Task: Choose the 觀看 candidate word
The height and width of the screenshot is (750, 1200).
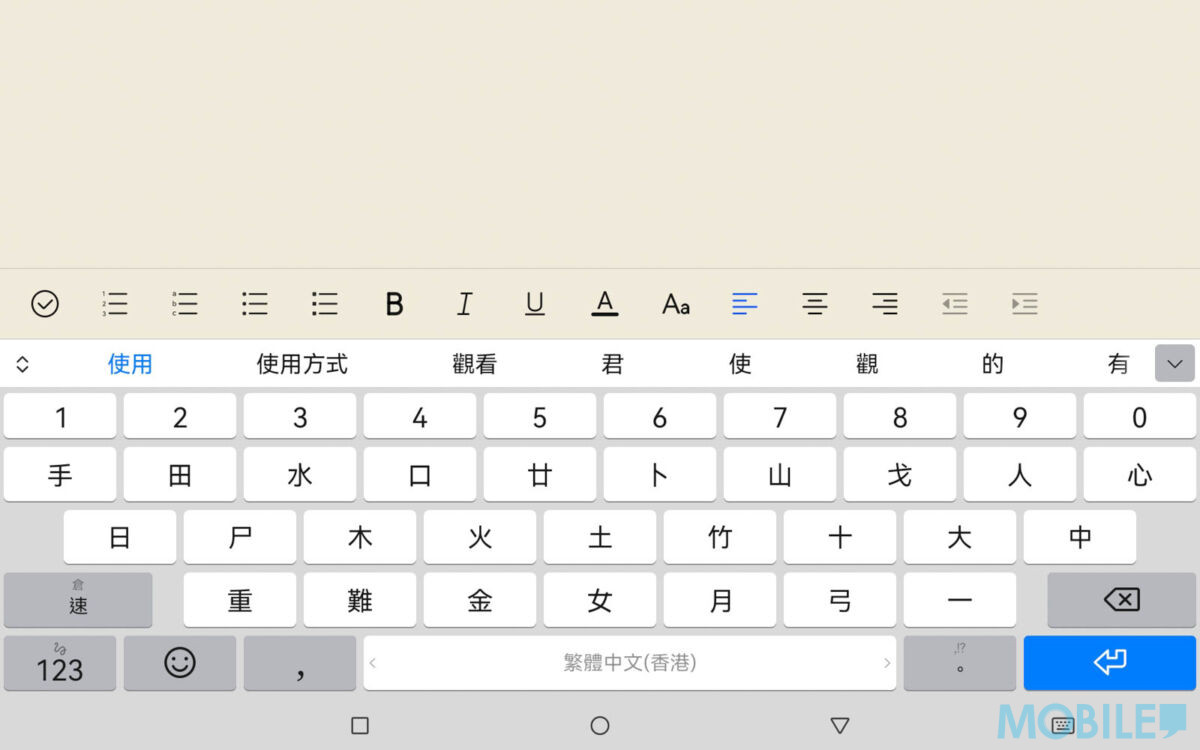Action: coord(474,364)
